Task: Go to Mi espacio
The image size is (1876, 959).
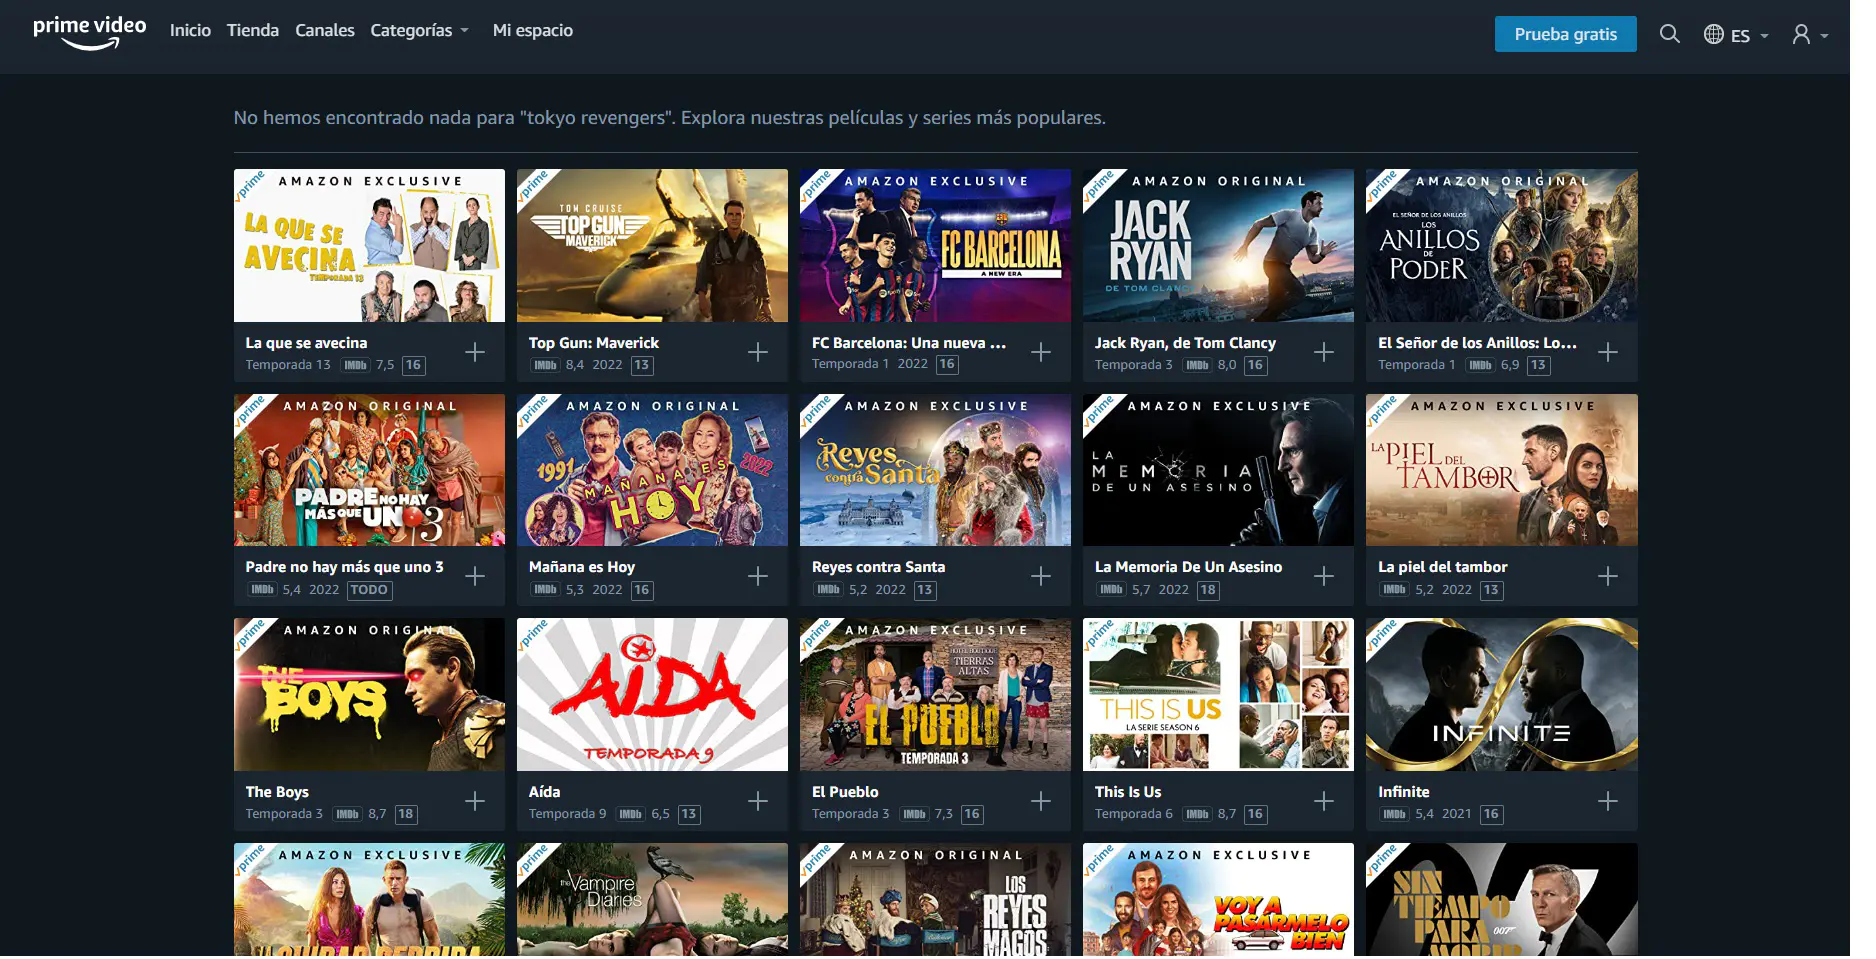Action: [x=533, y=31]
